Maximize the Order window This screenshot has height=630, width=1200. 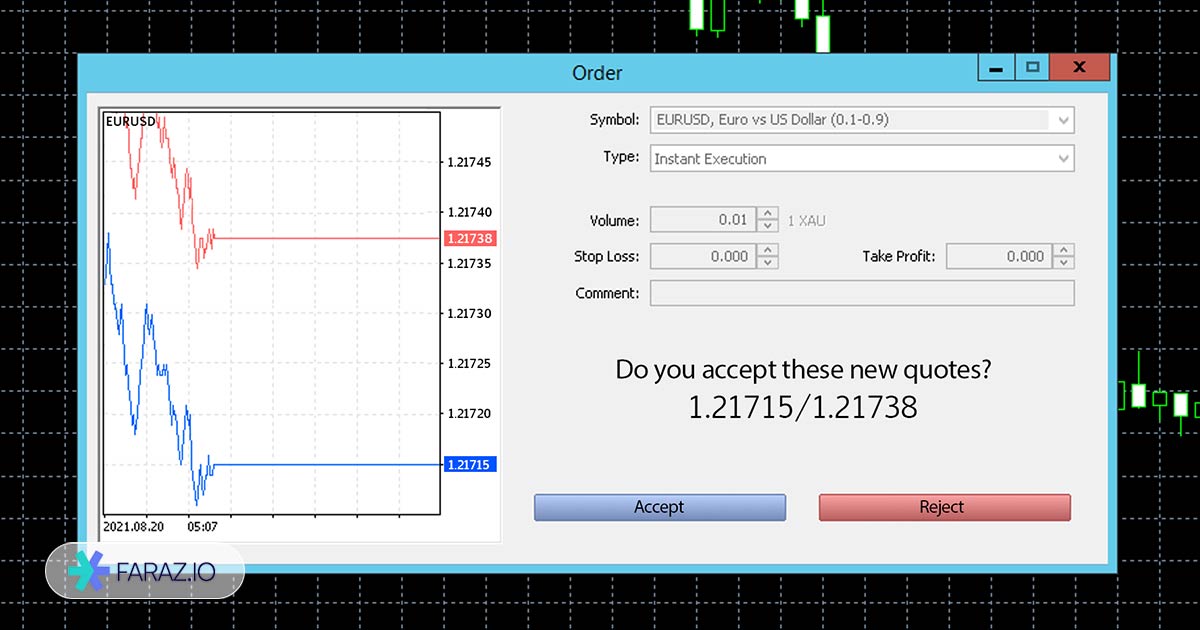click(1032, 68)
